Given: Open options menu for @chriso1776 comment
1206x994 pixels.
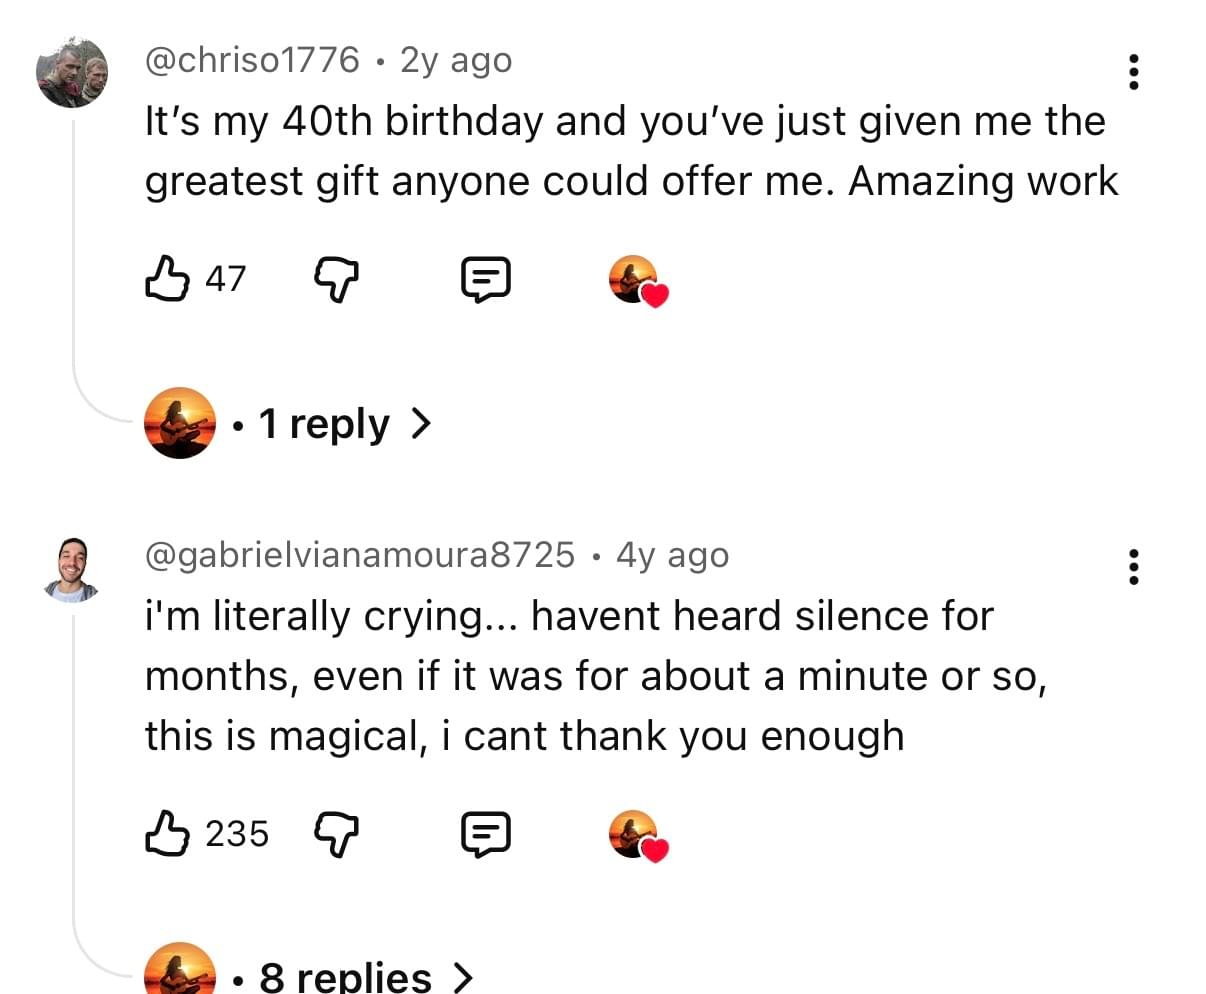Looking at the screenshot, I should [1133, 72].
